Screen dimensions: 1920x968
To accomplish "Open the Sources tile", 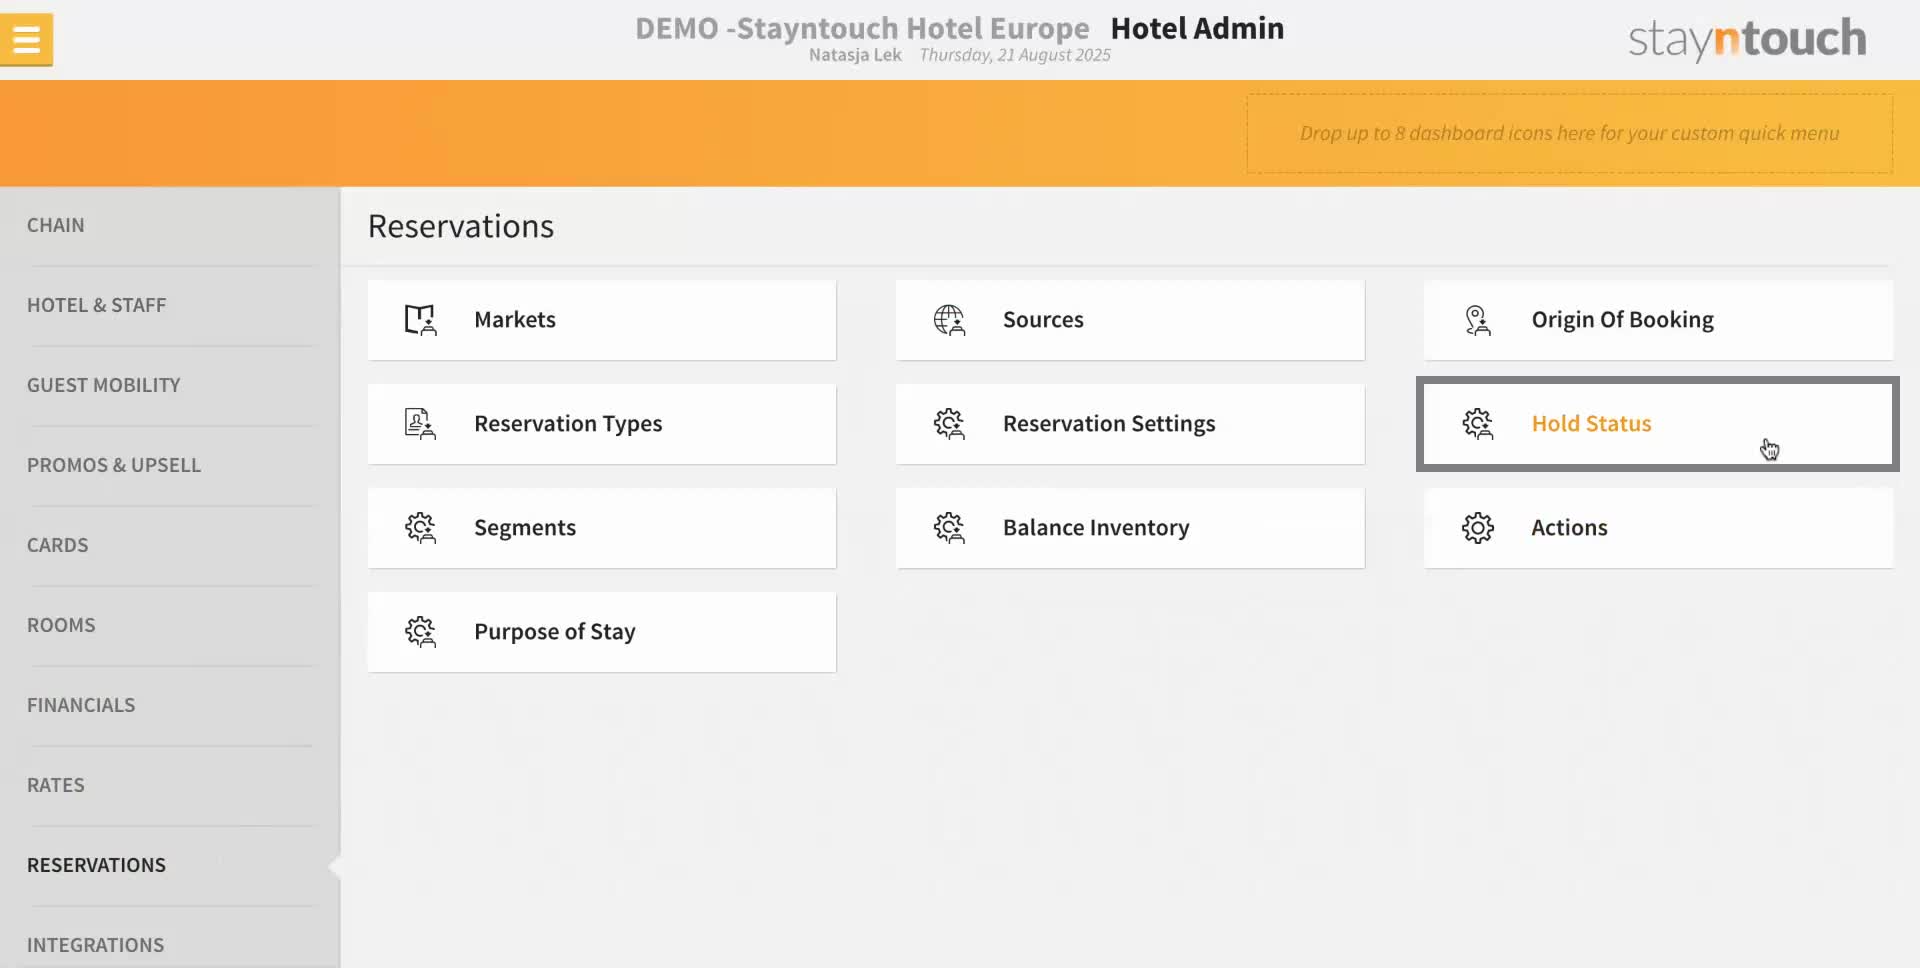I will click(x=1130, y=320).
